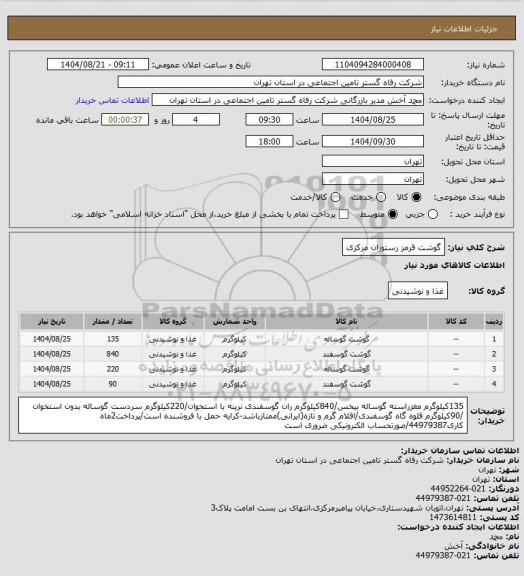Image resolution: width=524 pixels, height=576 pixels.
Task: Click the delivery city field تهران
Action: point(373,179)
